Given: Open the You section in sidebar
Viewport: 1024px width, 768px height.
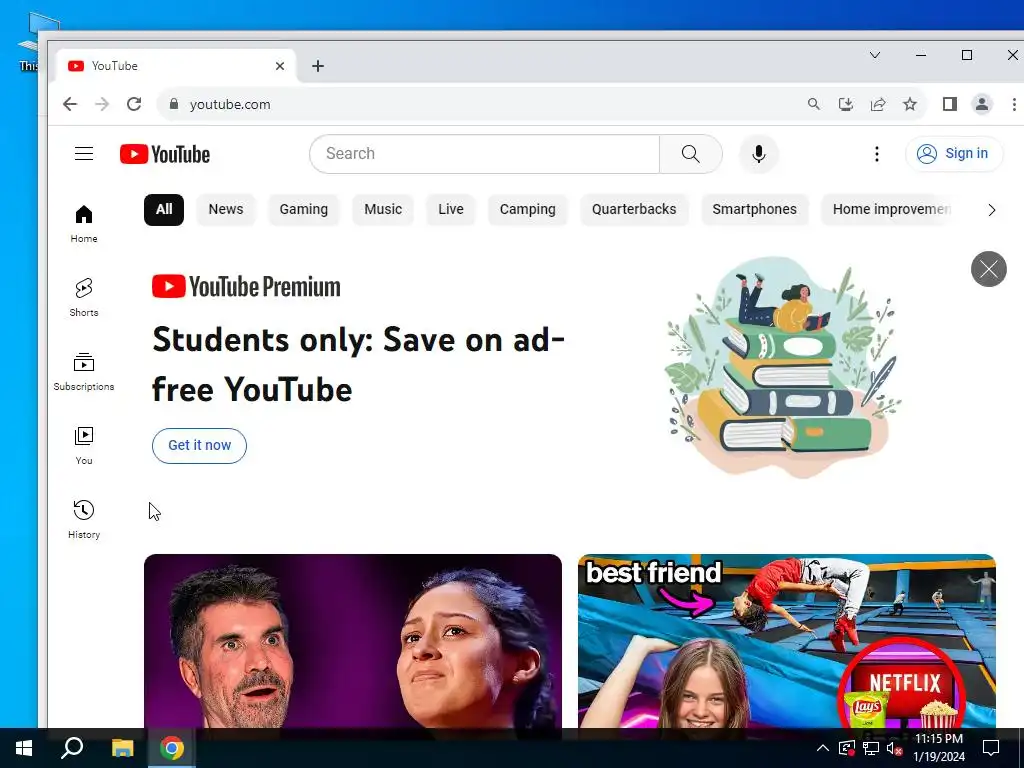Looking at the screenshot, I should click(84, 445).
